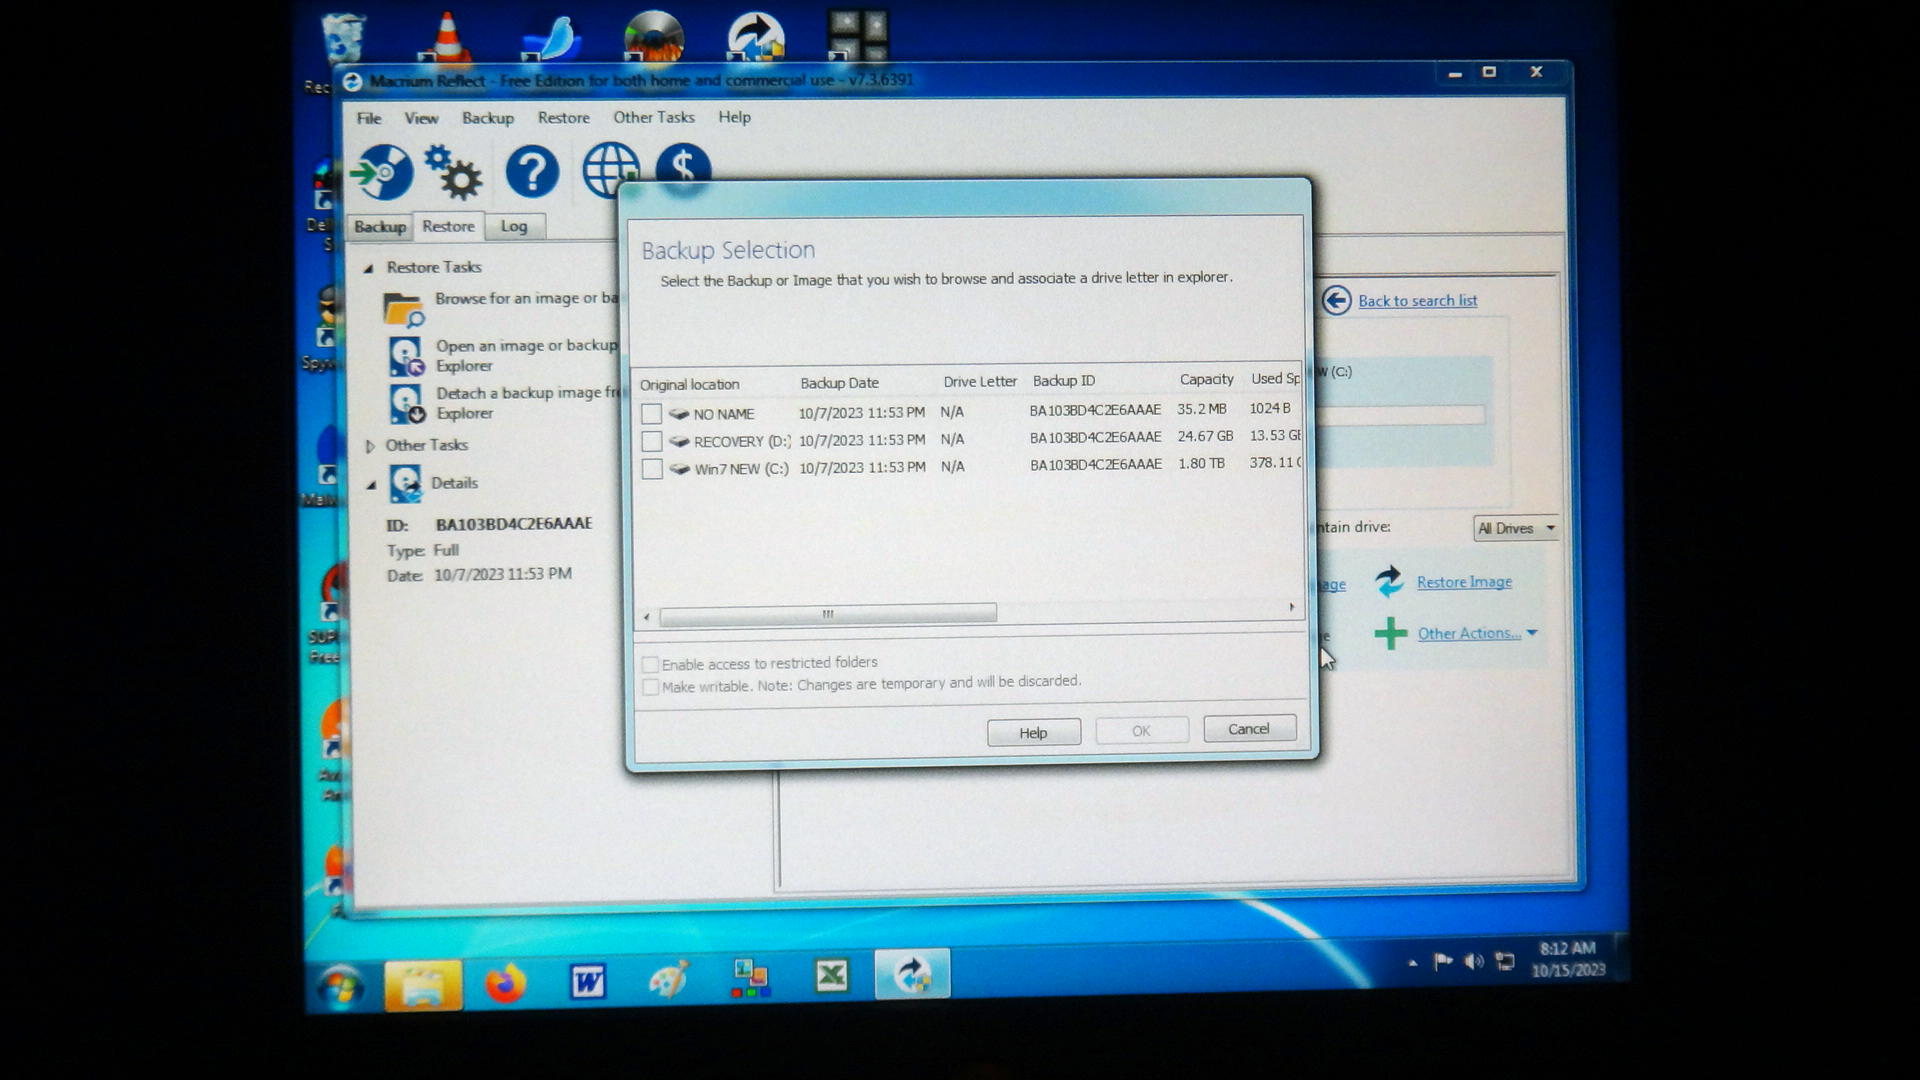Toggle the Make writable checkbox
Image resolution: width=1920 pixels, height=1080 pixels.
pos(650,687)
